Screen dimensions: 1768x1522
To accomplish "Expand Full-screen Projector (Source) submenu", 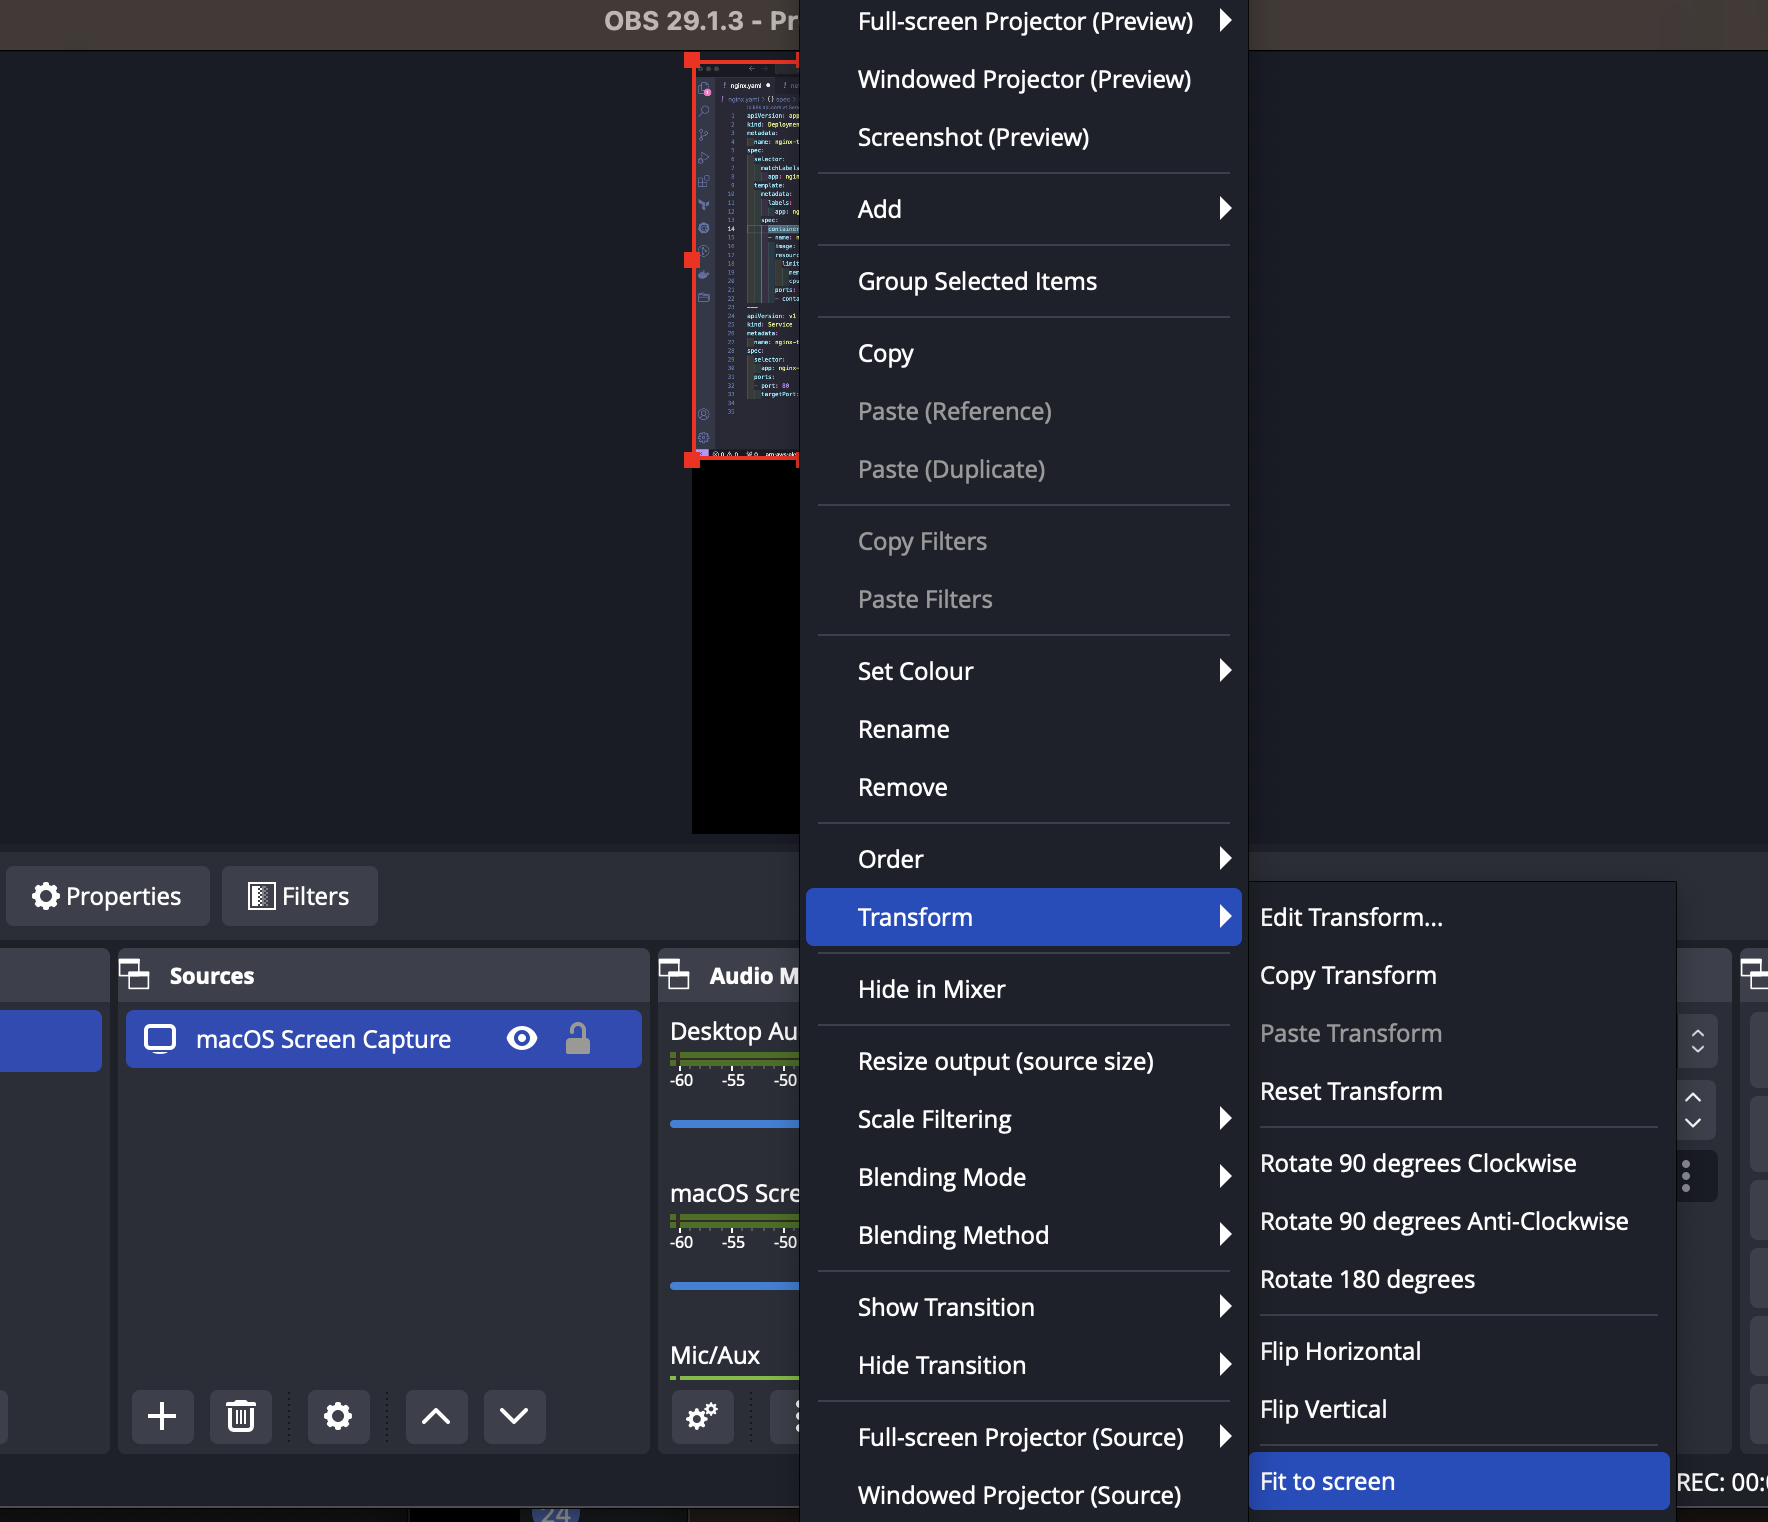I will 1024,1437.
